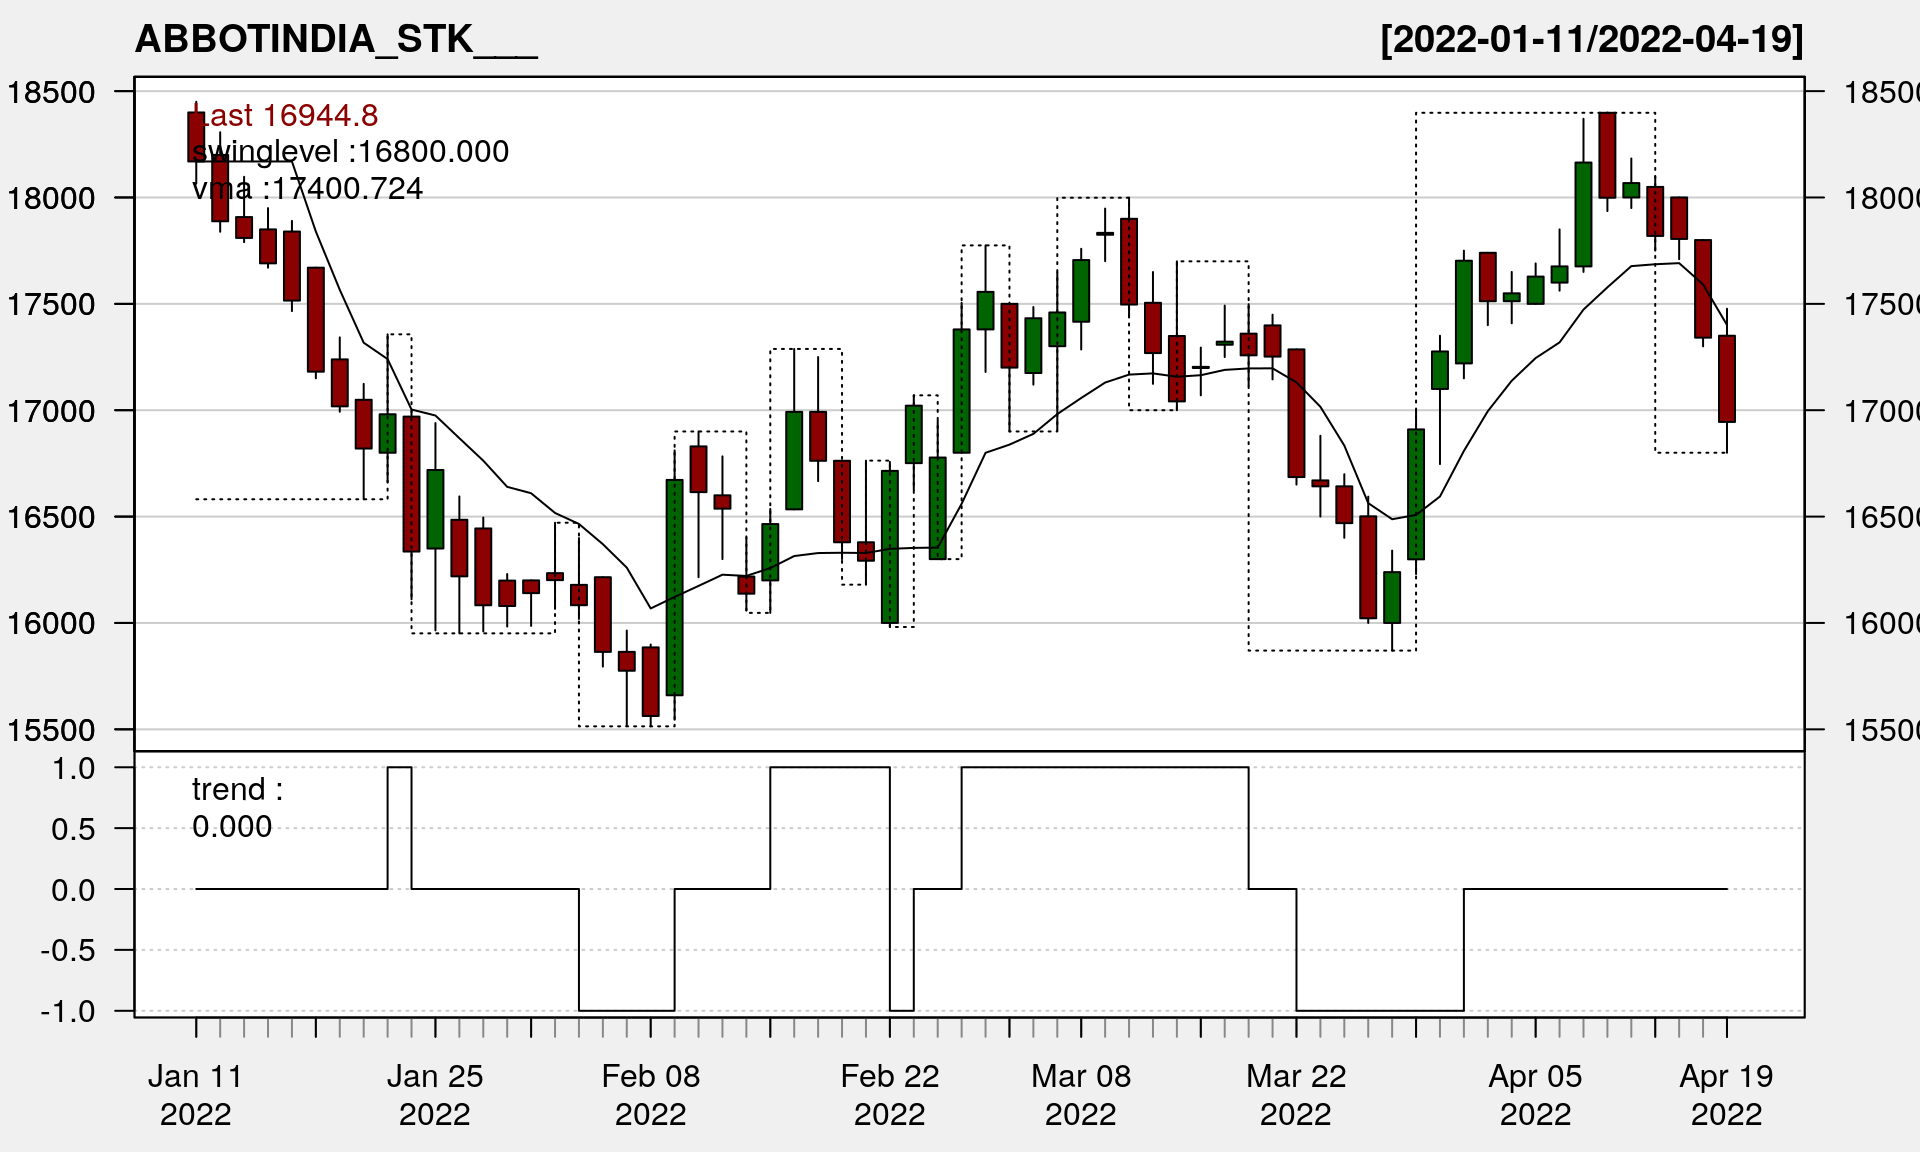This screenshot has width=1920, height=1152.
Task: Click the date range label 2022-01-11/2022-04-19
Action: coord(1591,40)
